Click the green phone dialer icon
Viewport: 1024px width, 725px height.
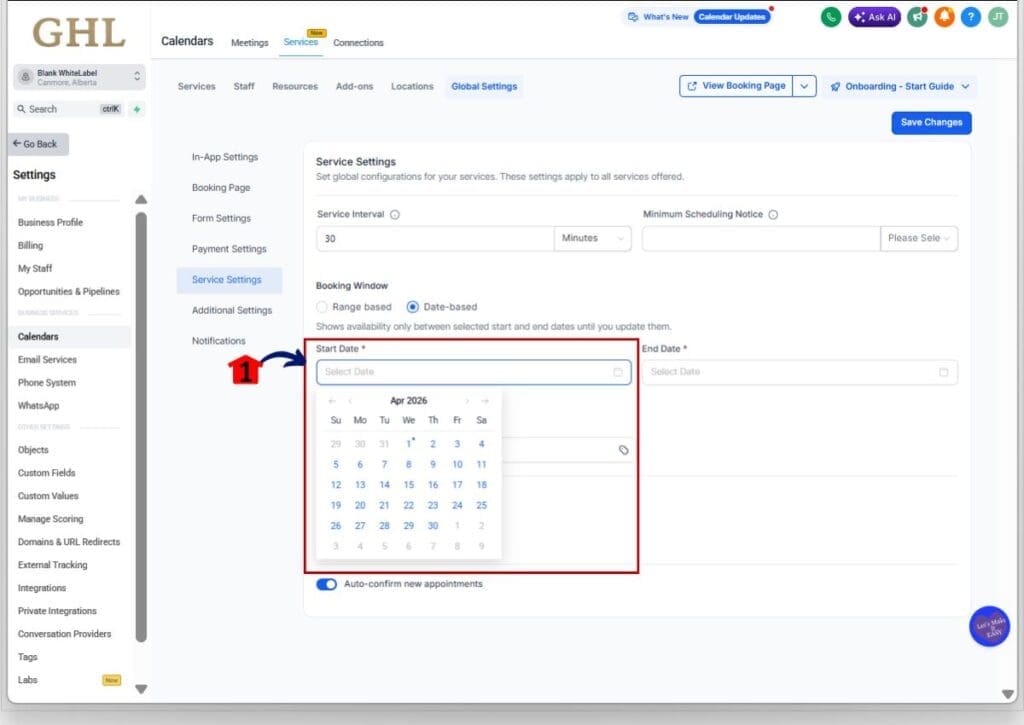pos(831,17)
